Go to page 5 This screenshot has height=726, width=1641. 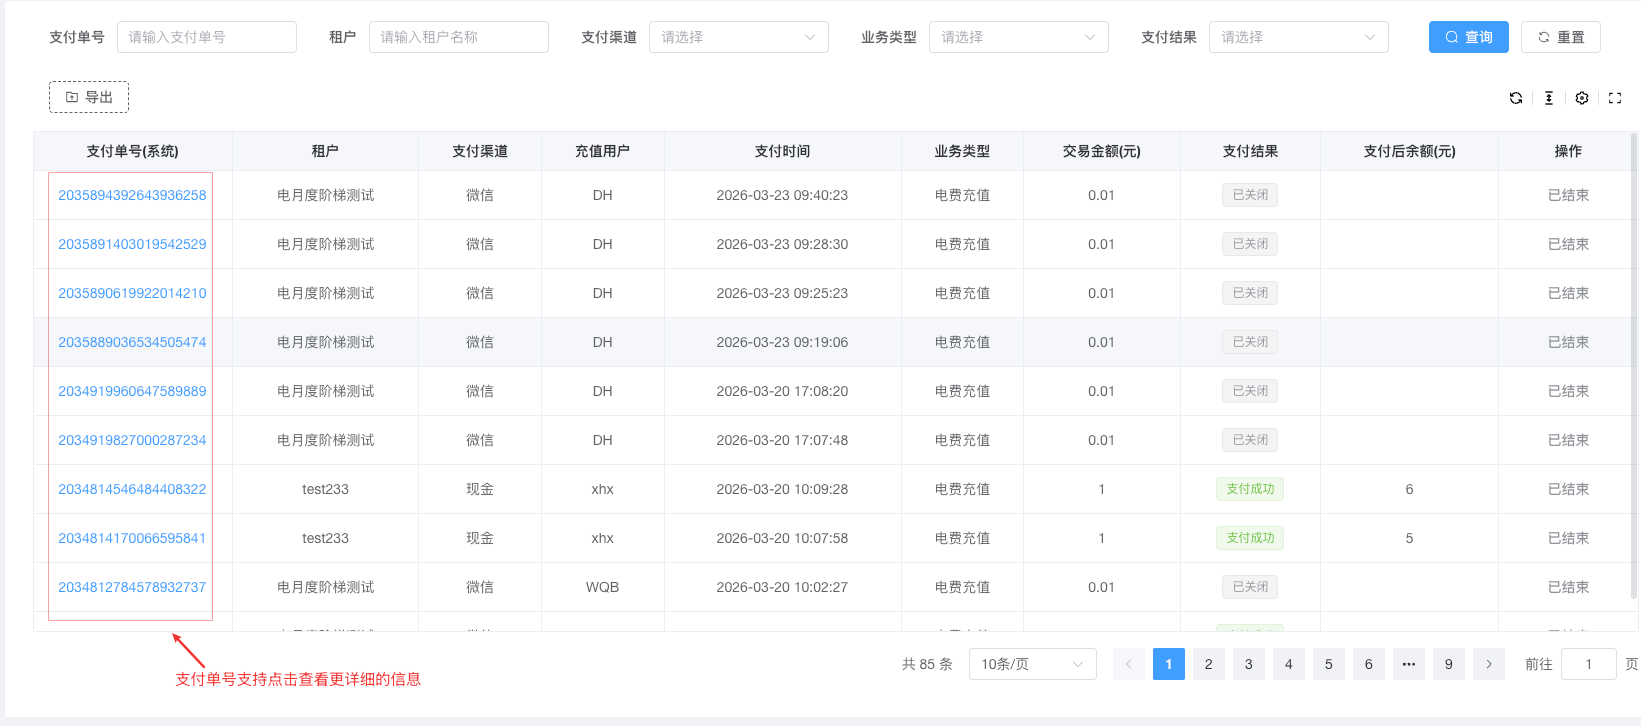point(1329,664)
